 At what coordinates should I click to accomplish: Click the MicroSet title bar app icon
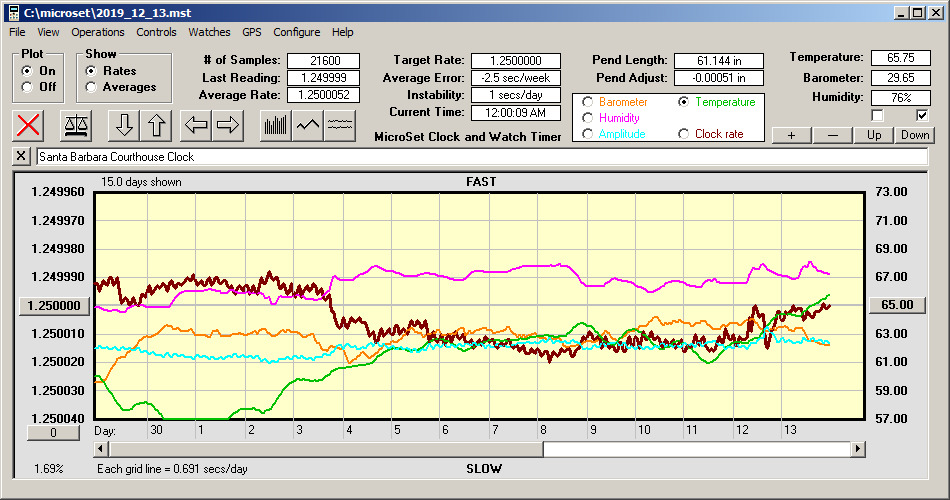13,13
